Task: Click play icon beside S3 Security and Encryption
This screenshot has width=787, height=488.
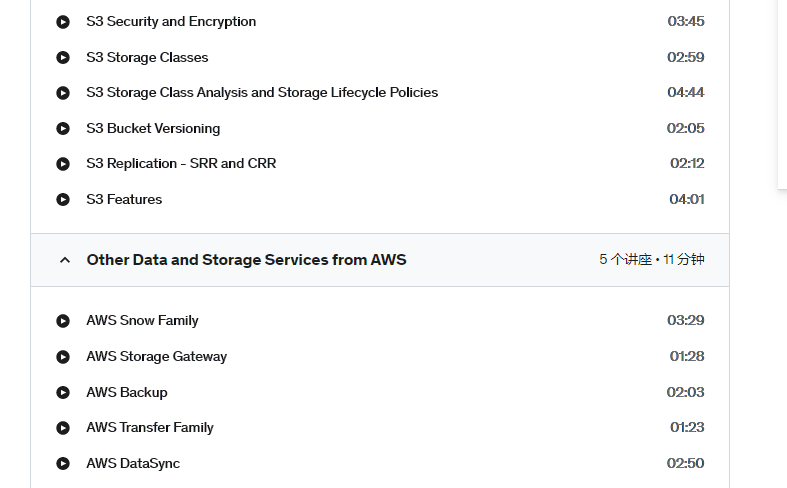Action: [x=63, y=22]
